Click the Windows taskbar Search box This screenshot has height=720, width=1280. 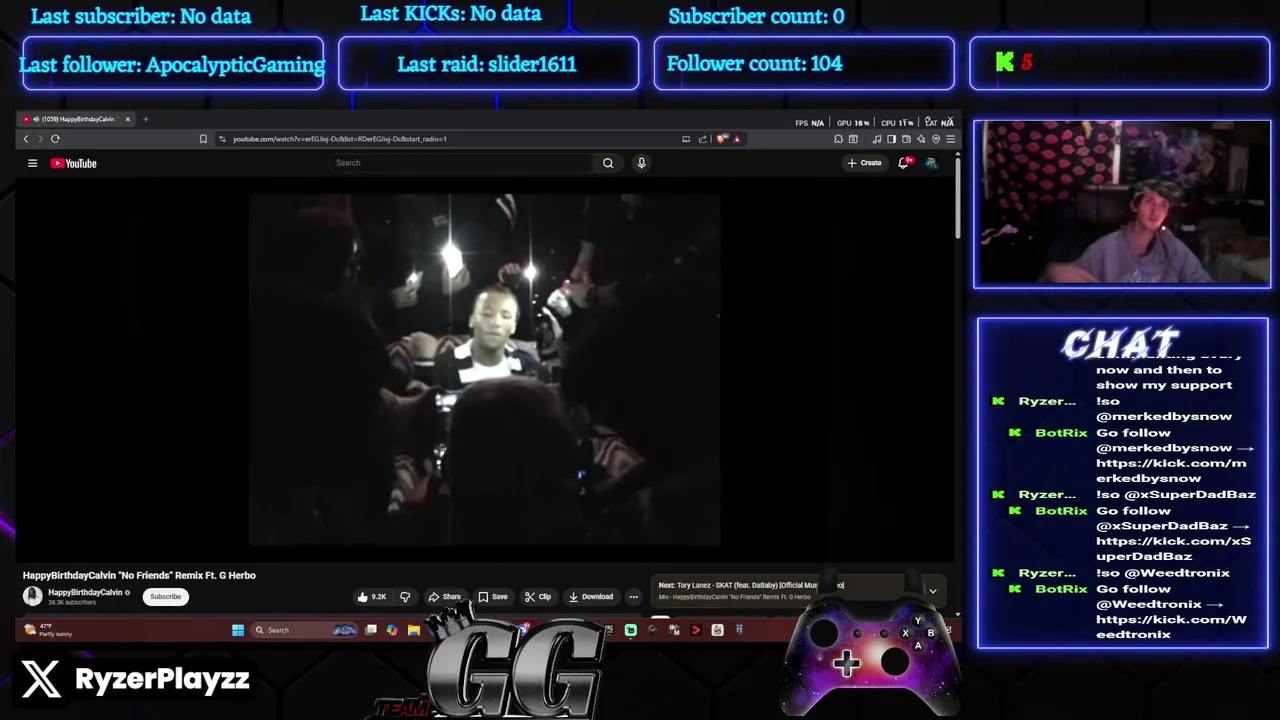click(302, 630)
